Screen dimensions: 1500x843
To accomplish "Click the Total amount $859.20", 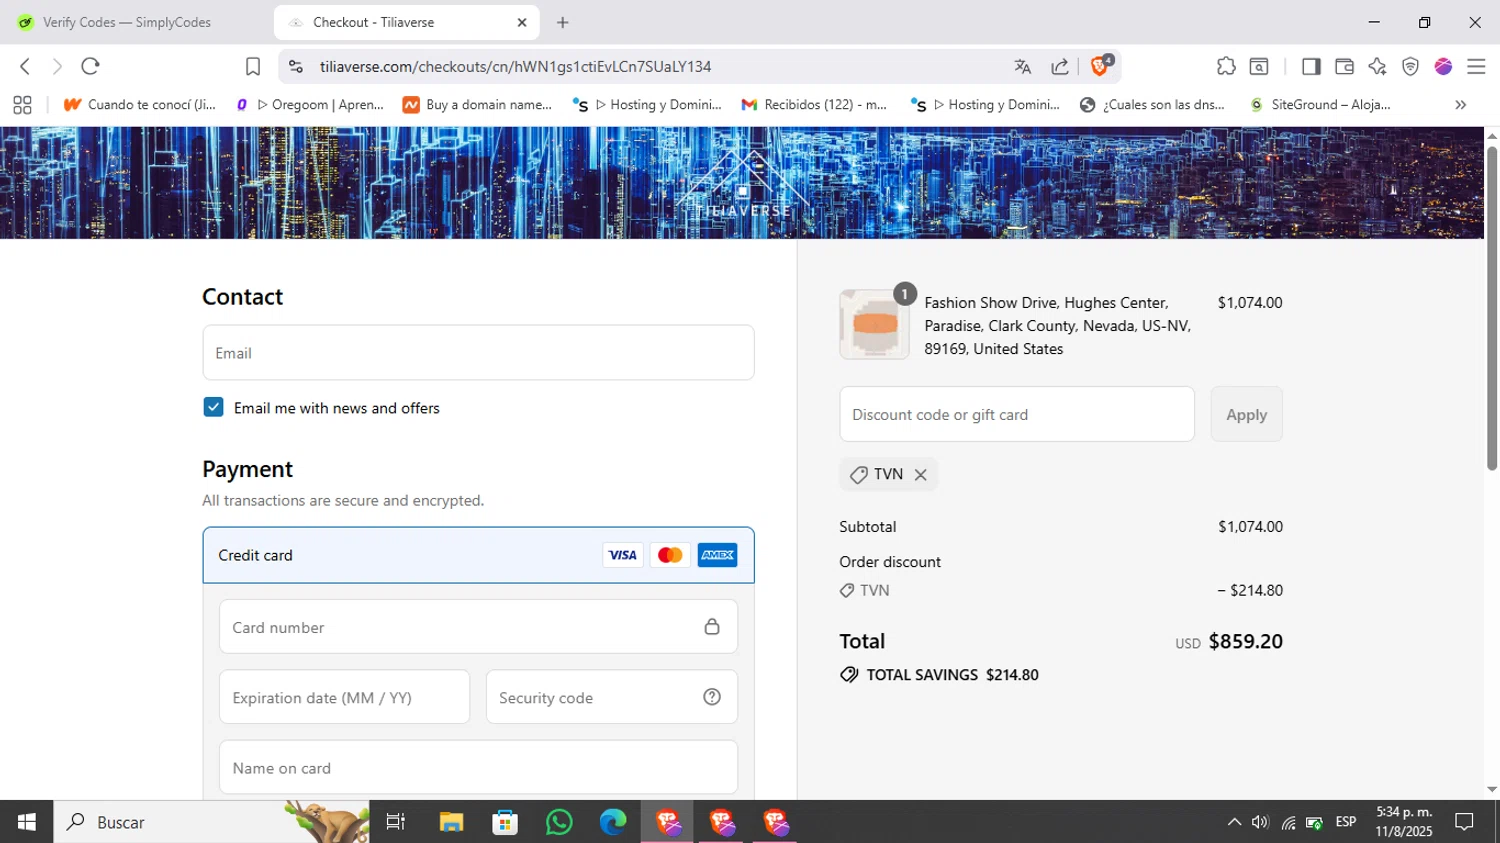I will (1245, 641).
